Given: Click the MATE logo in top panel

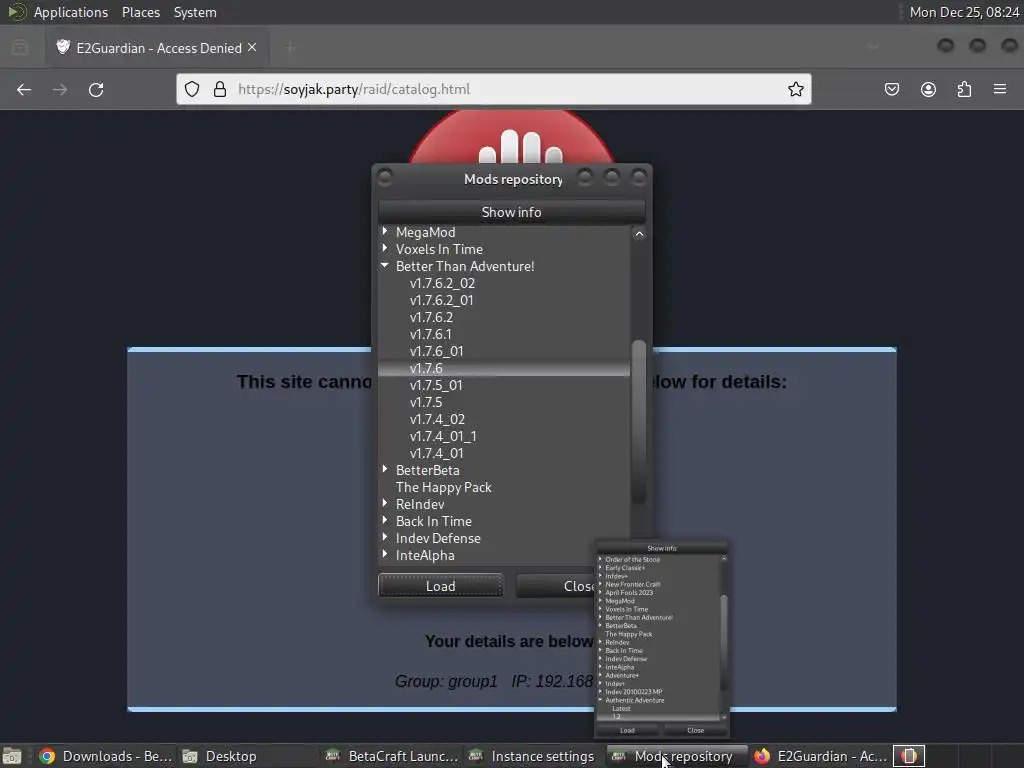Looking at the screenshot, I should point(16,12).
